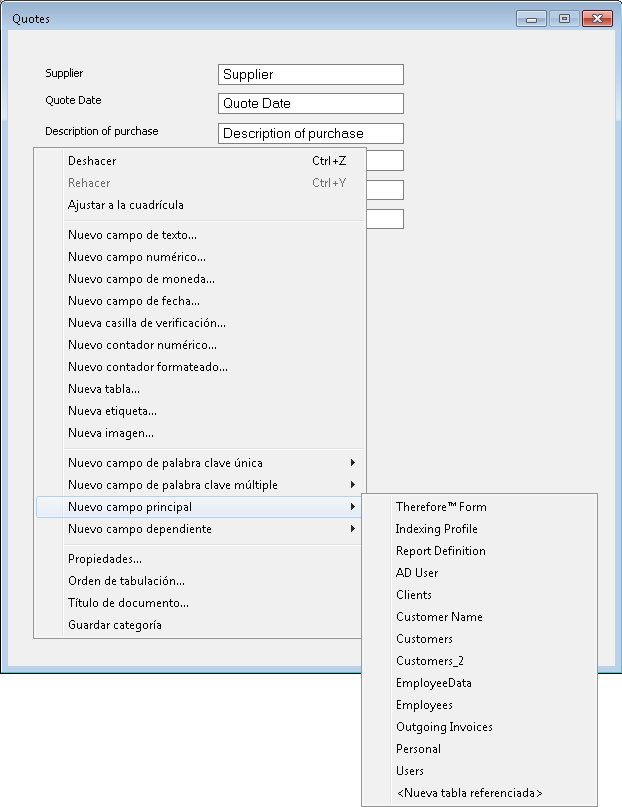Screen dimensions: 622x807
Task: Open Orden de tabulación...
Action: pos(201,581)
